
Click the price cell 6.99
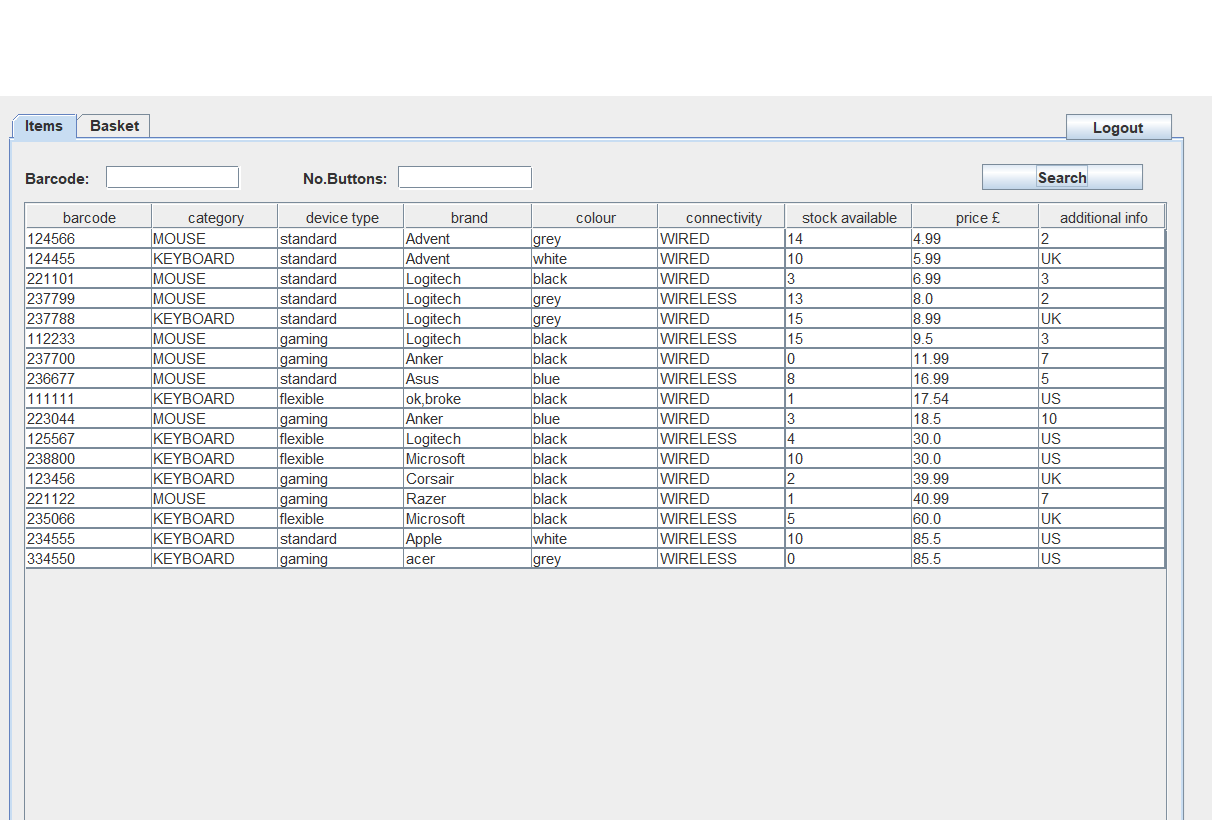[975, 279]
